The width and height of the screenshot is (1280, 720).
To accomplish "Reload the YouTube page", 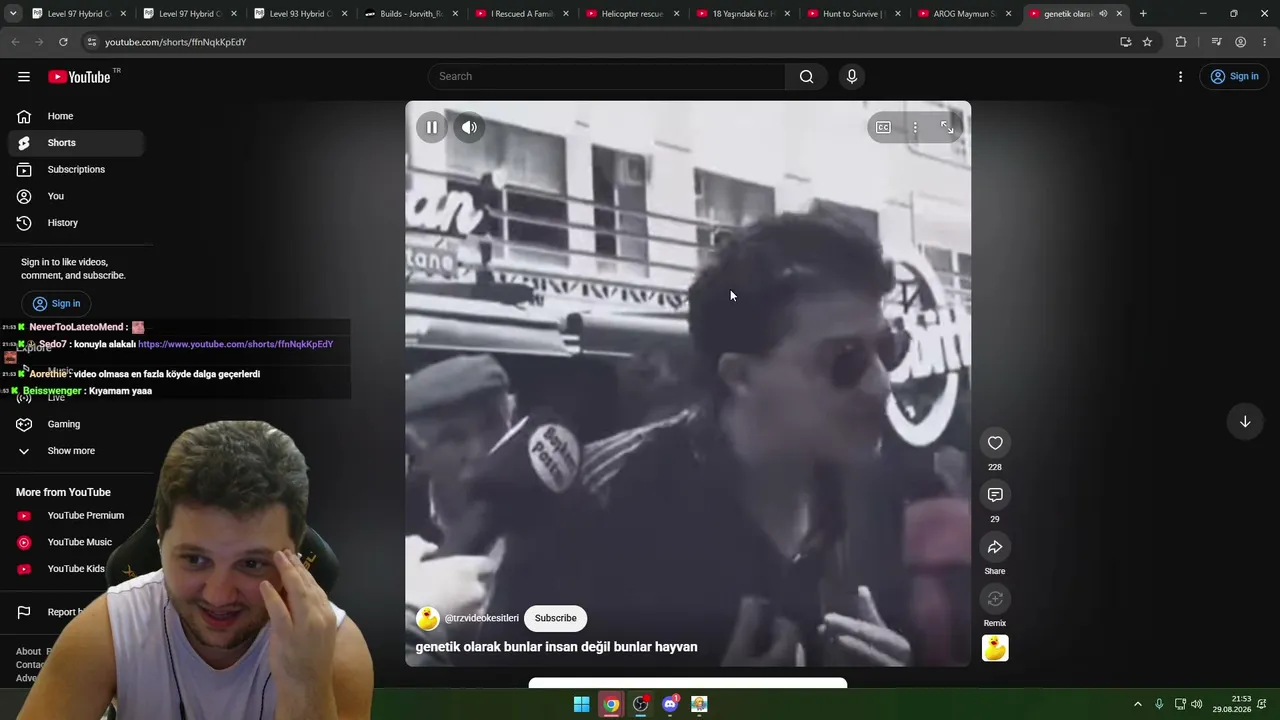I will coord(63,42).
